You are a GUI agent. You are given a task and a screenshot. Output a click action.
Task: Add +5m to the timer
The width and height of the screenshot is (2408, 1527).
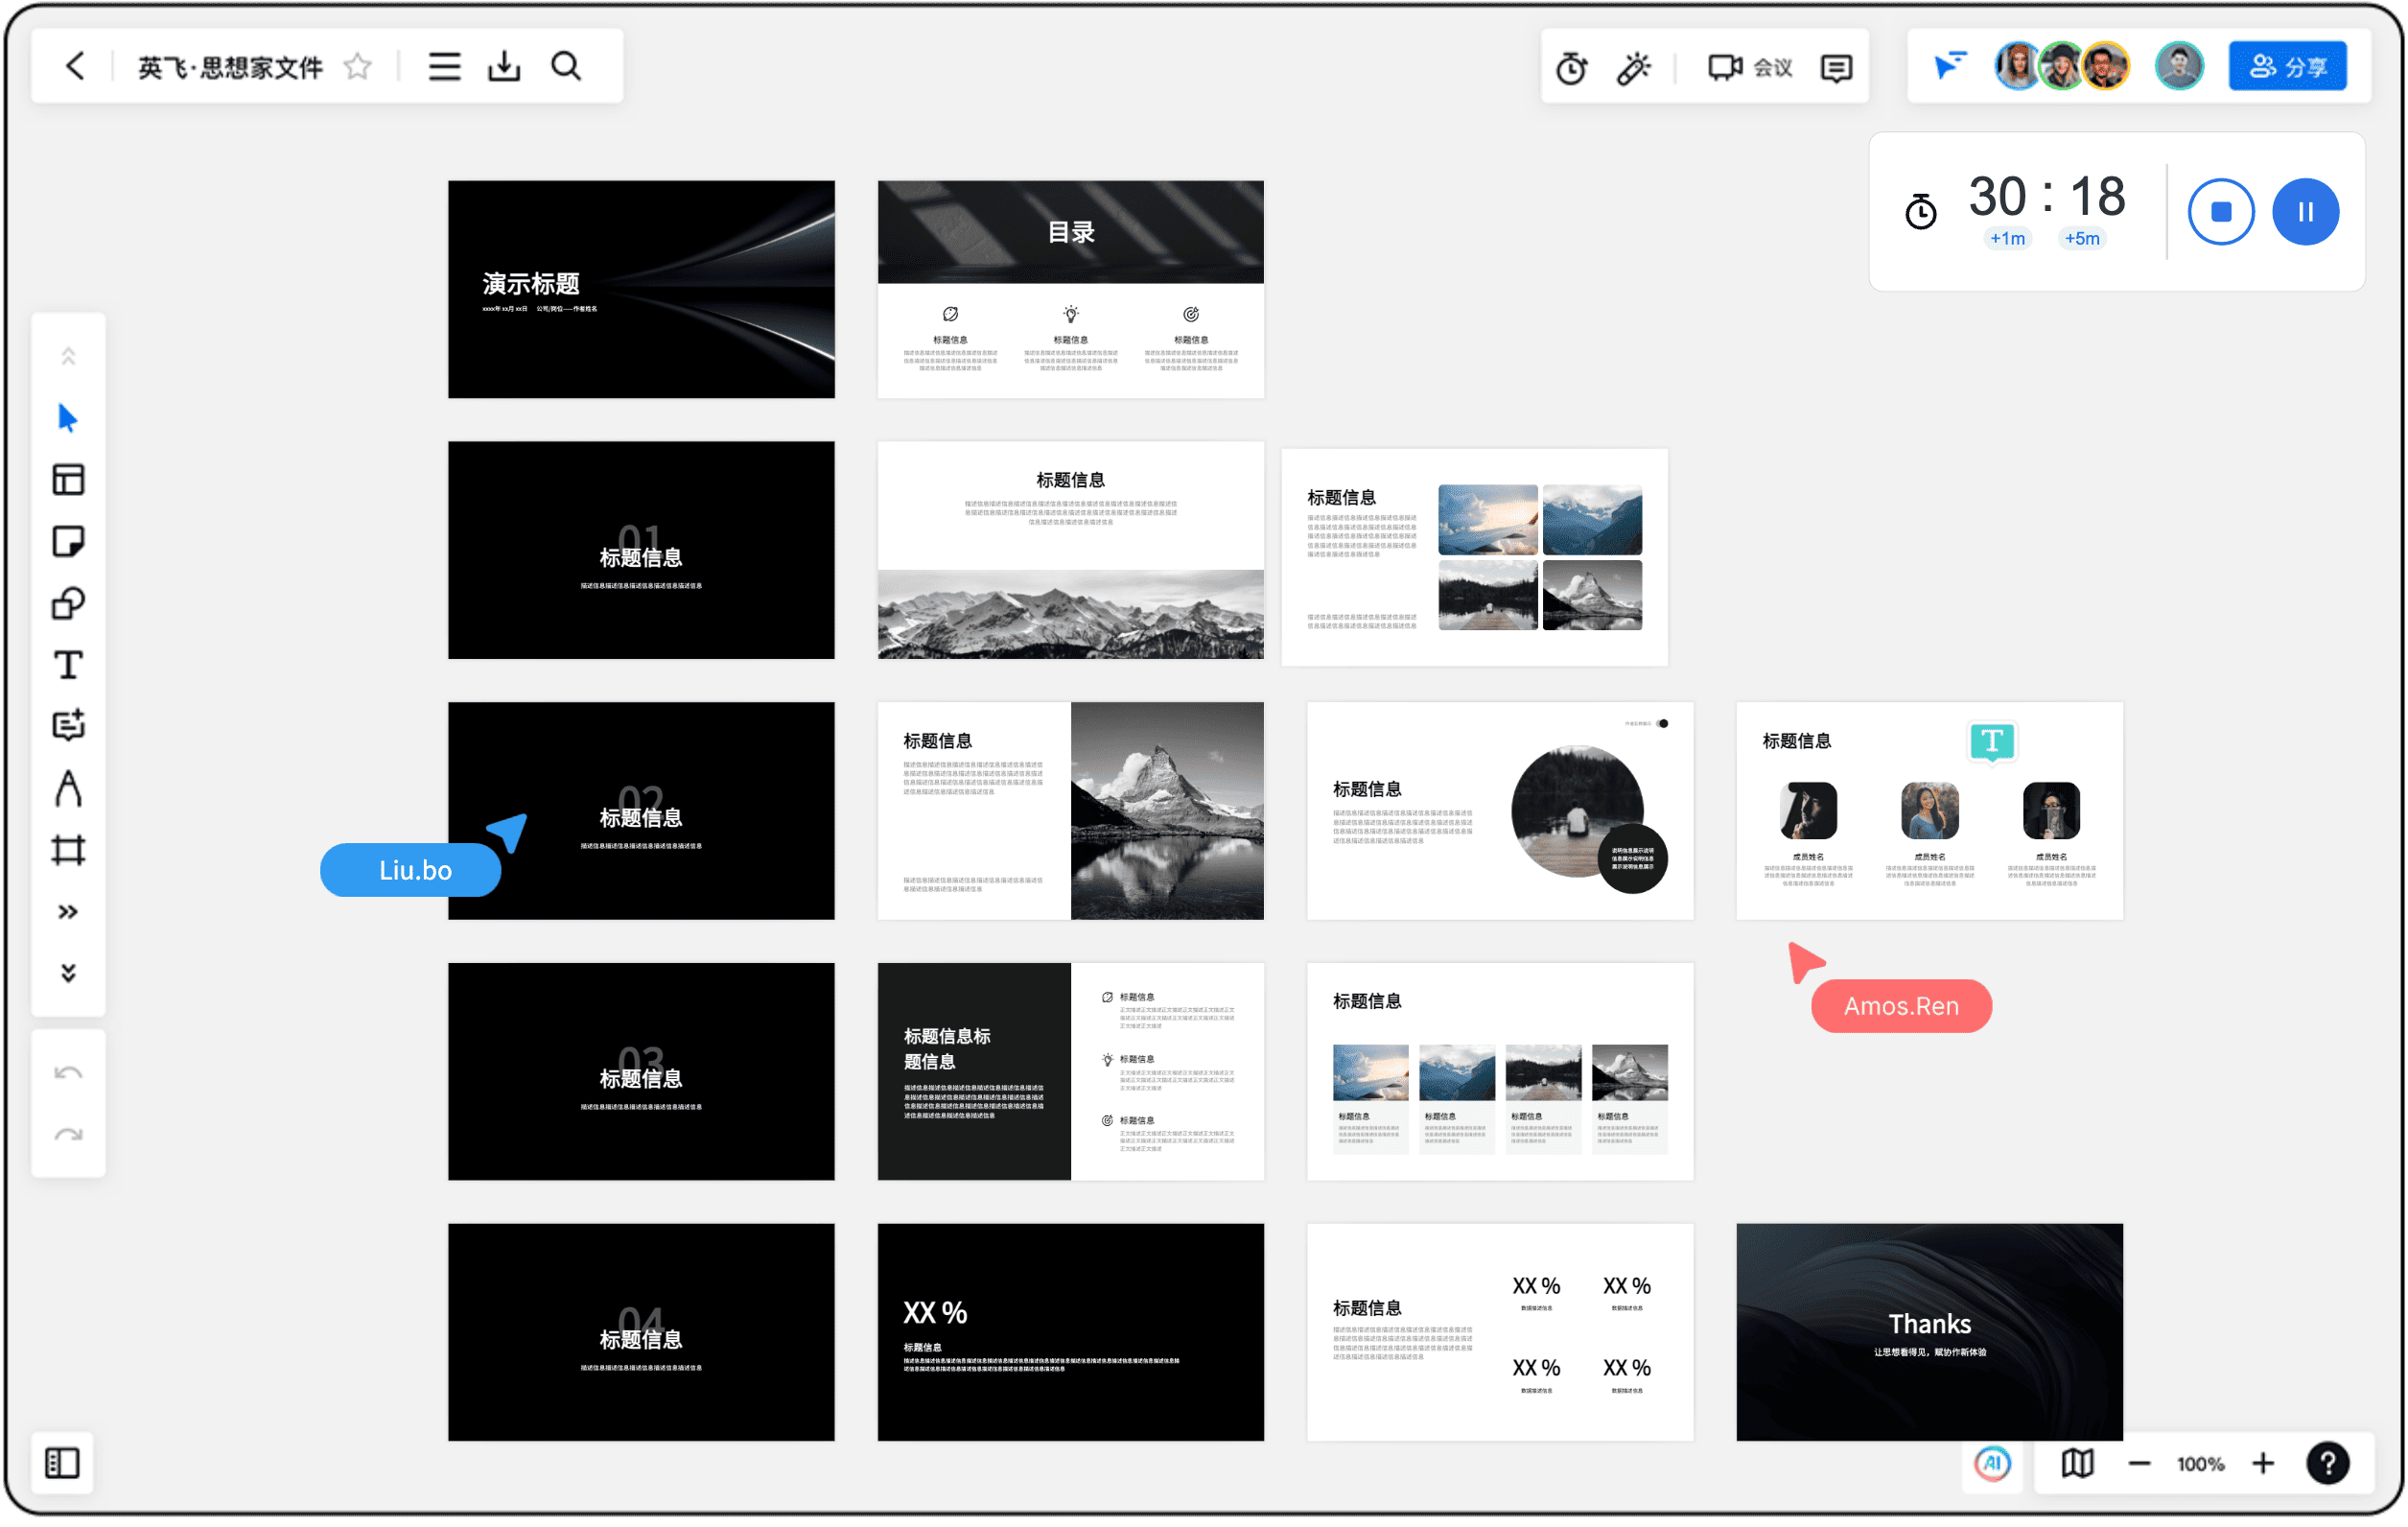[2082, 238]
